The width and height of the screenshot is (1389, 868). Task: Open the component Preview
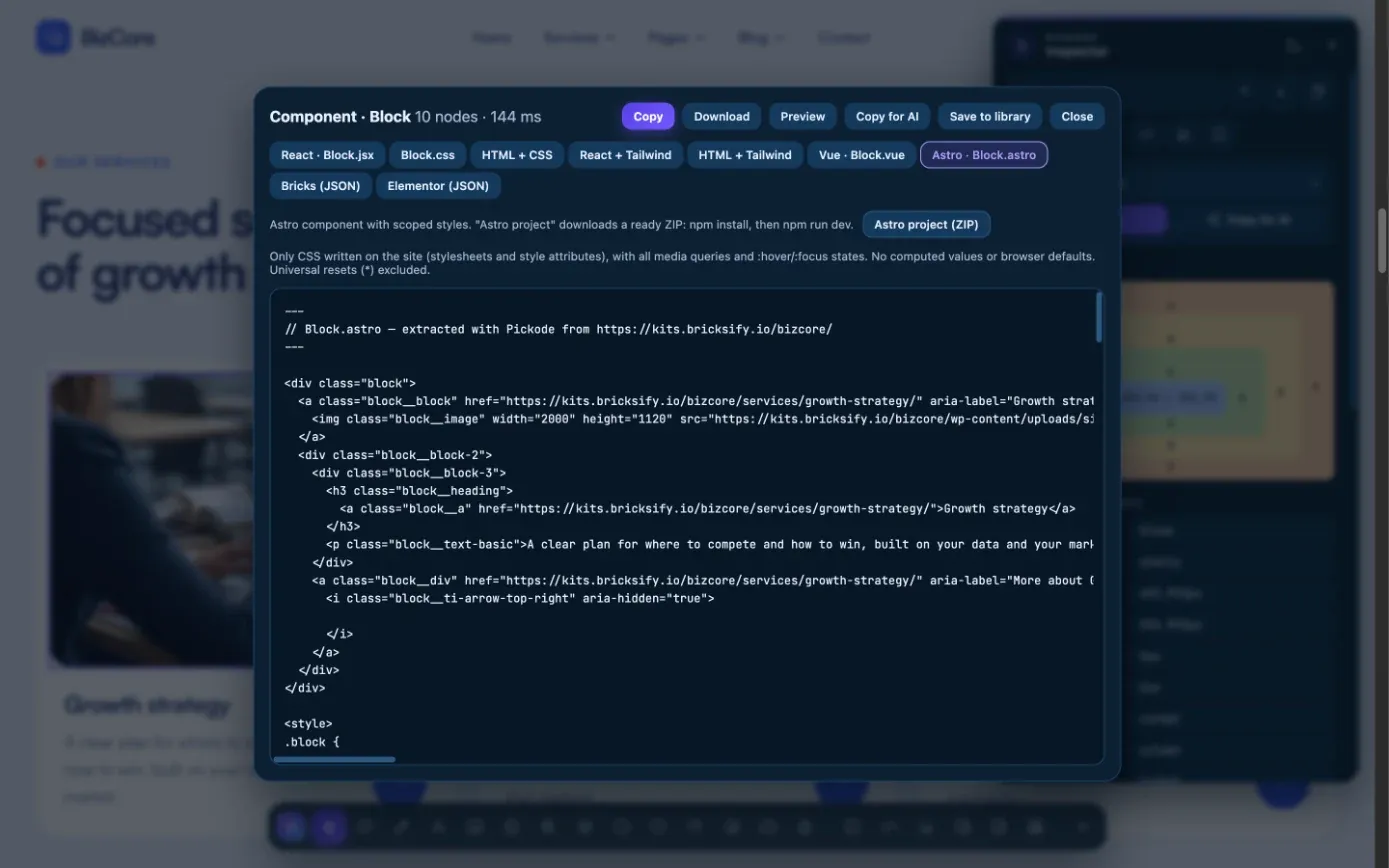tap(802, 116)
